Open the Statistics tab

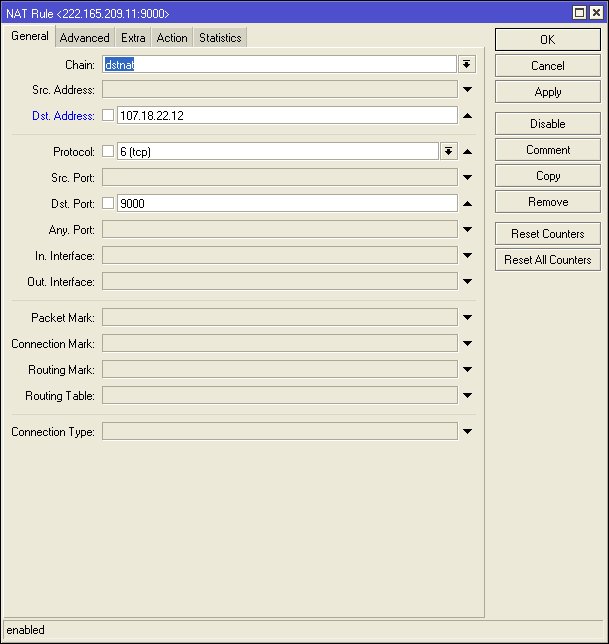(x=219, y=38)
